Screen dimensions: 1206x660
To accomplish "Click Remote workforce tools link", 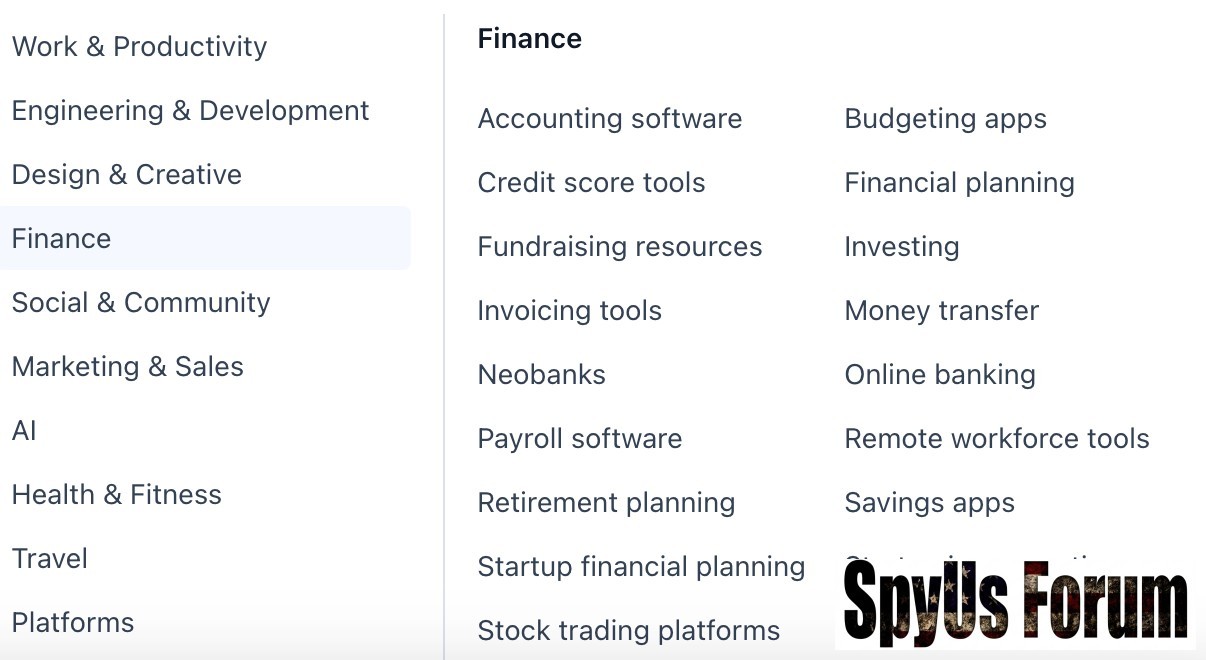I will click(x=997, y=439).
